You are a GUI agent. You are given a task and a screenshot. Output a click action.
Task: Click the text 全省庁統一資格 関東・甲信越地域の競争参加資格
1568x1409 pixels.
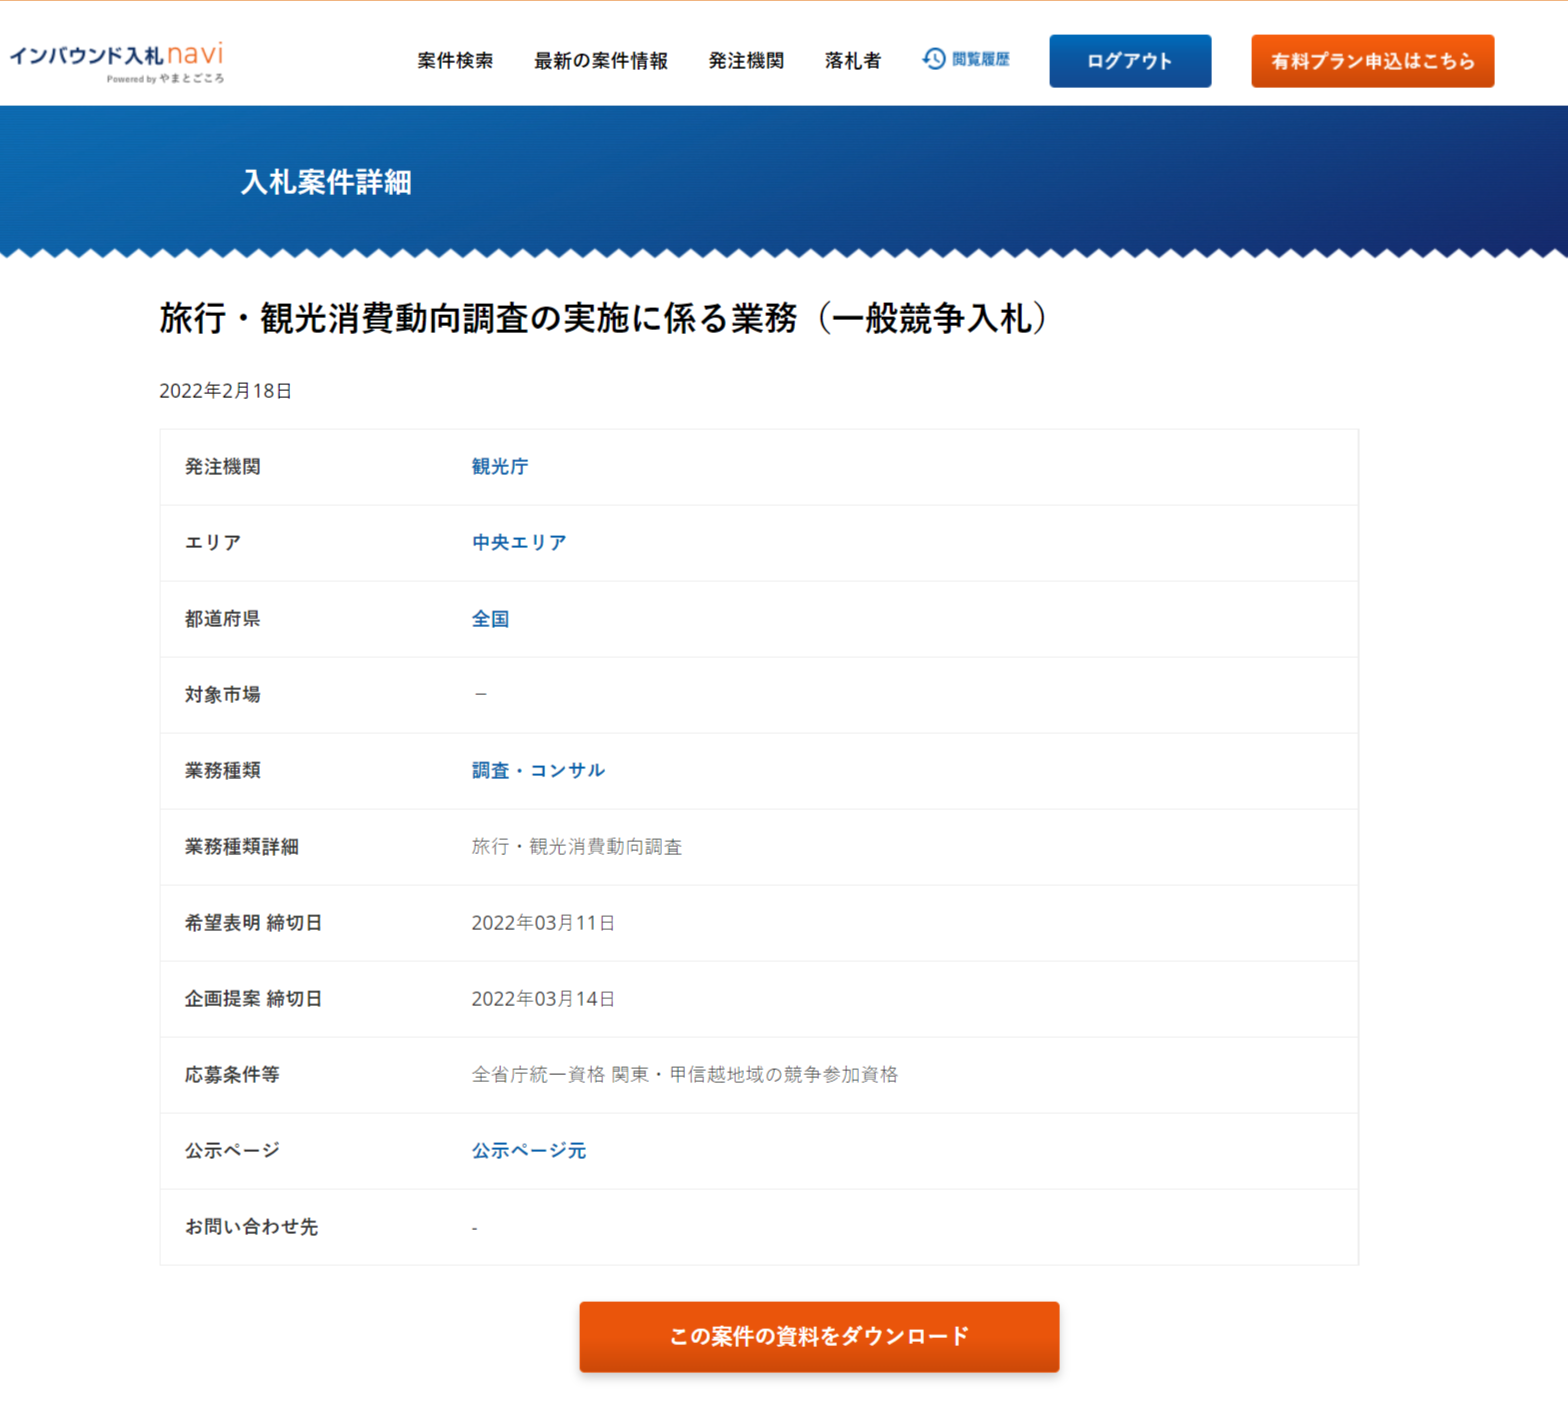point(685,1075)
